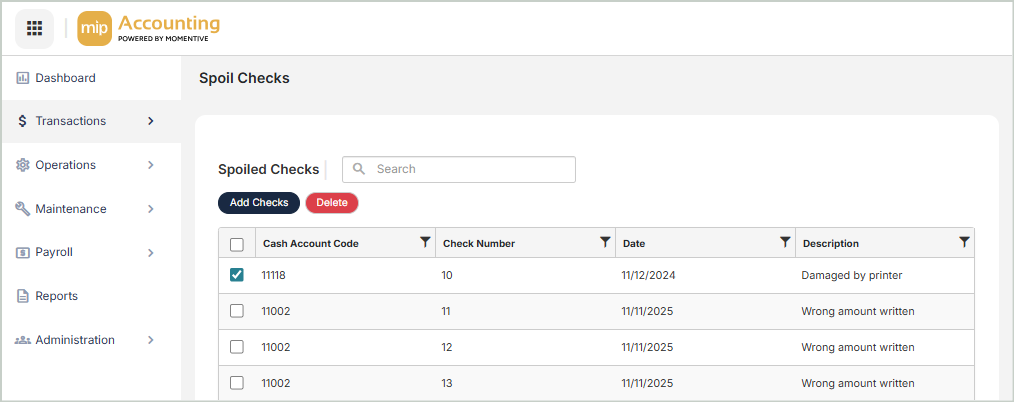Uncheck the row for check number 10
1014x402 pixels.
pos(237,275)
